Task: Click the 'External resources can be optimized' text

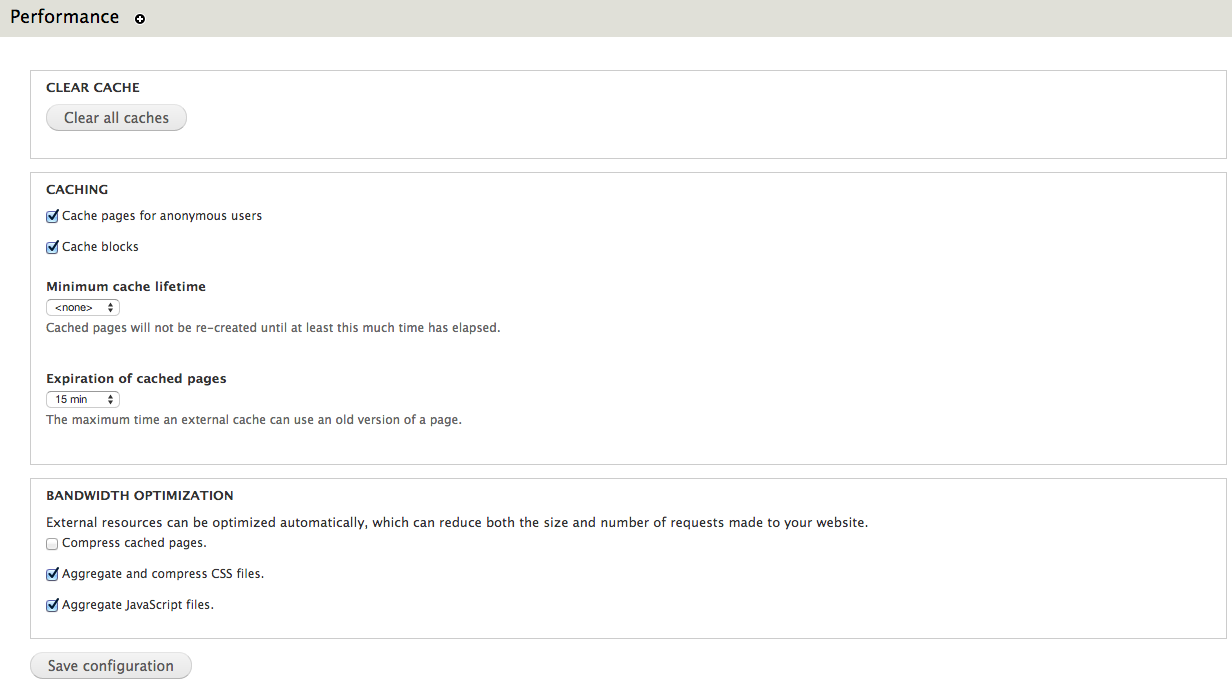Action: [457, 523]
